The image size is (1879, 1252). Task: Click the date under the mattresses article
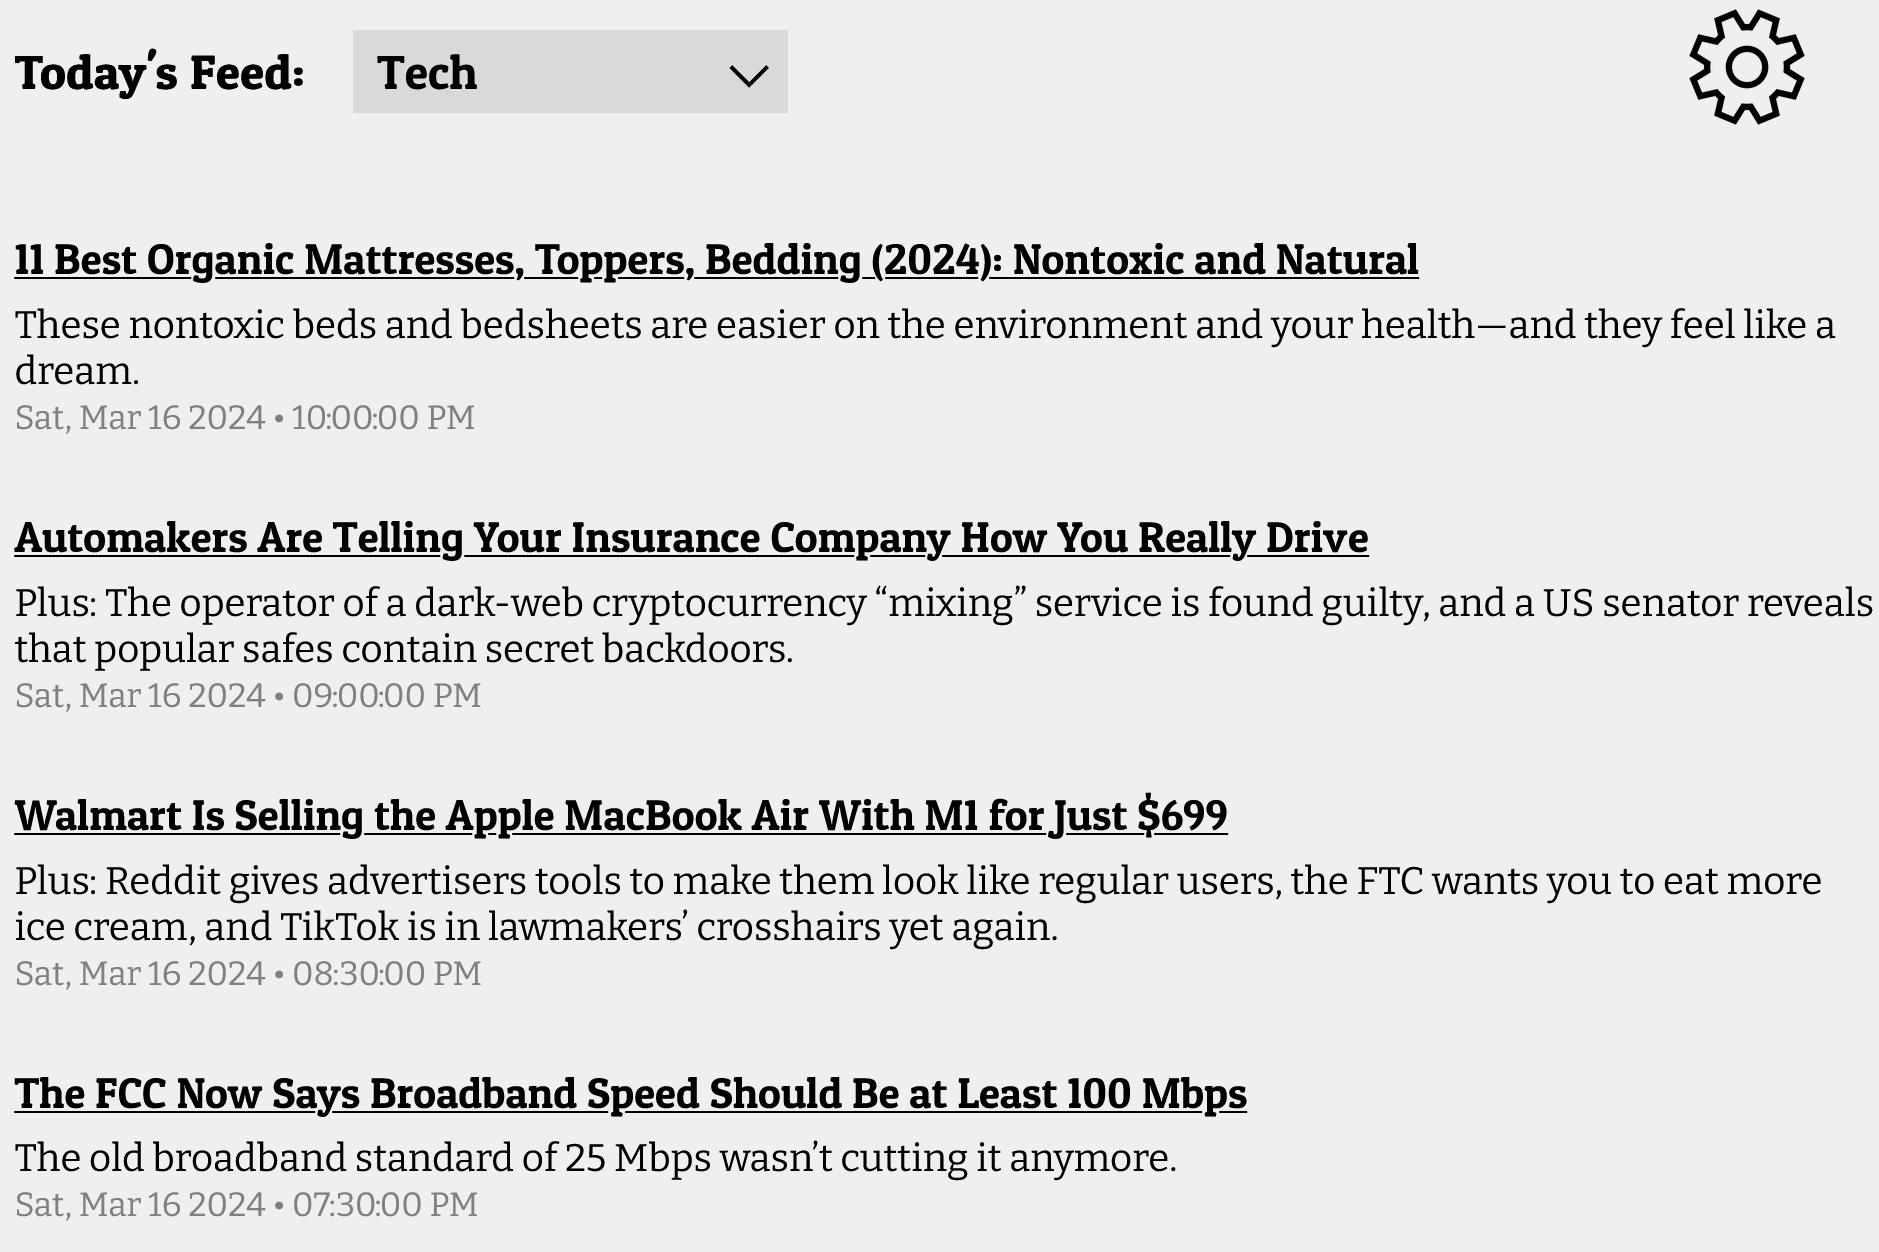(140, 417)
